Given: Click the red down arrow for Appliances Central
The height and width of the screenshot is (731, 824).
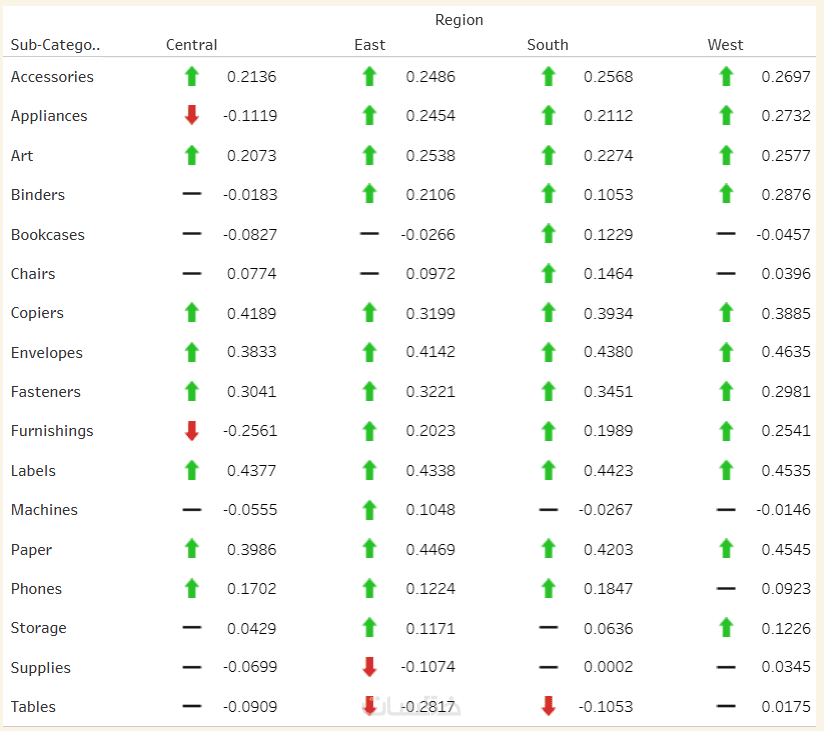Looking at the screenshot, I should point(192,116).
